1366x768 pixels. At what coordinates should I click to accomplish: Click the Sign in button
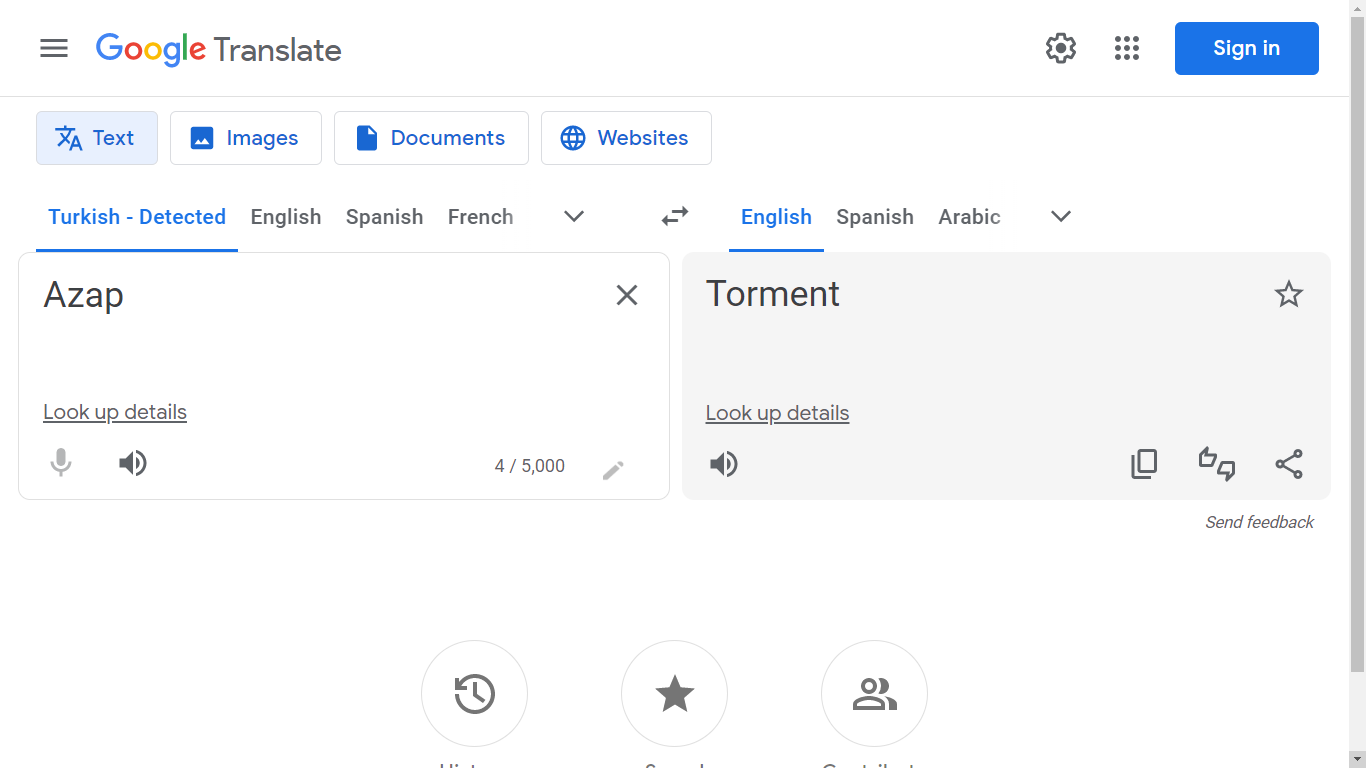[x=1246, y=48]
